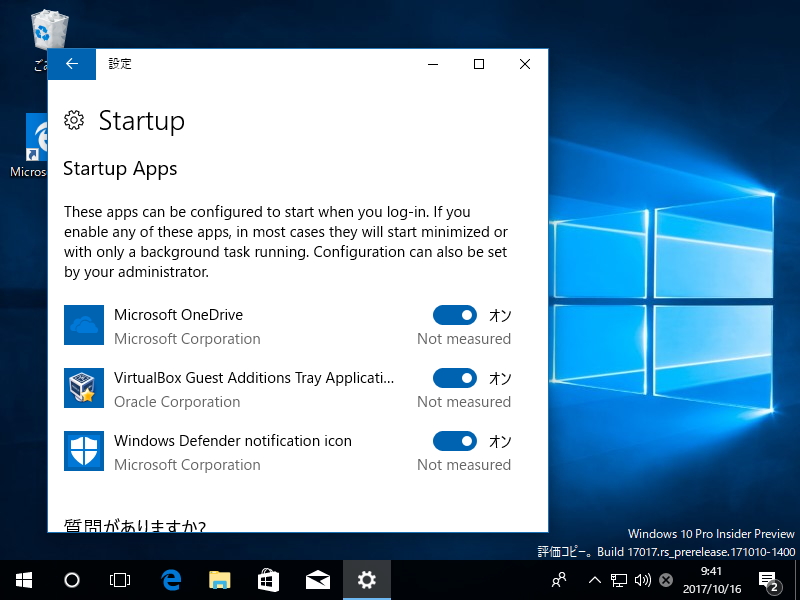Switch off Windows Defender notification icon toggle
800x600 pixels.
(455, 441)
